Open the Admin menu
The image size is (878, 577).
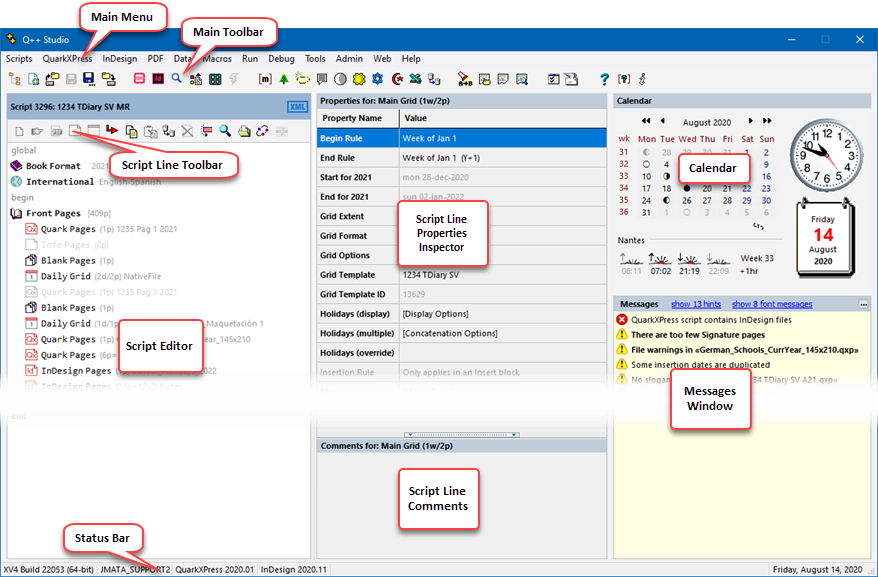pyautogui.click(x=349, y=58)
